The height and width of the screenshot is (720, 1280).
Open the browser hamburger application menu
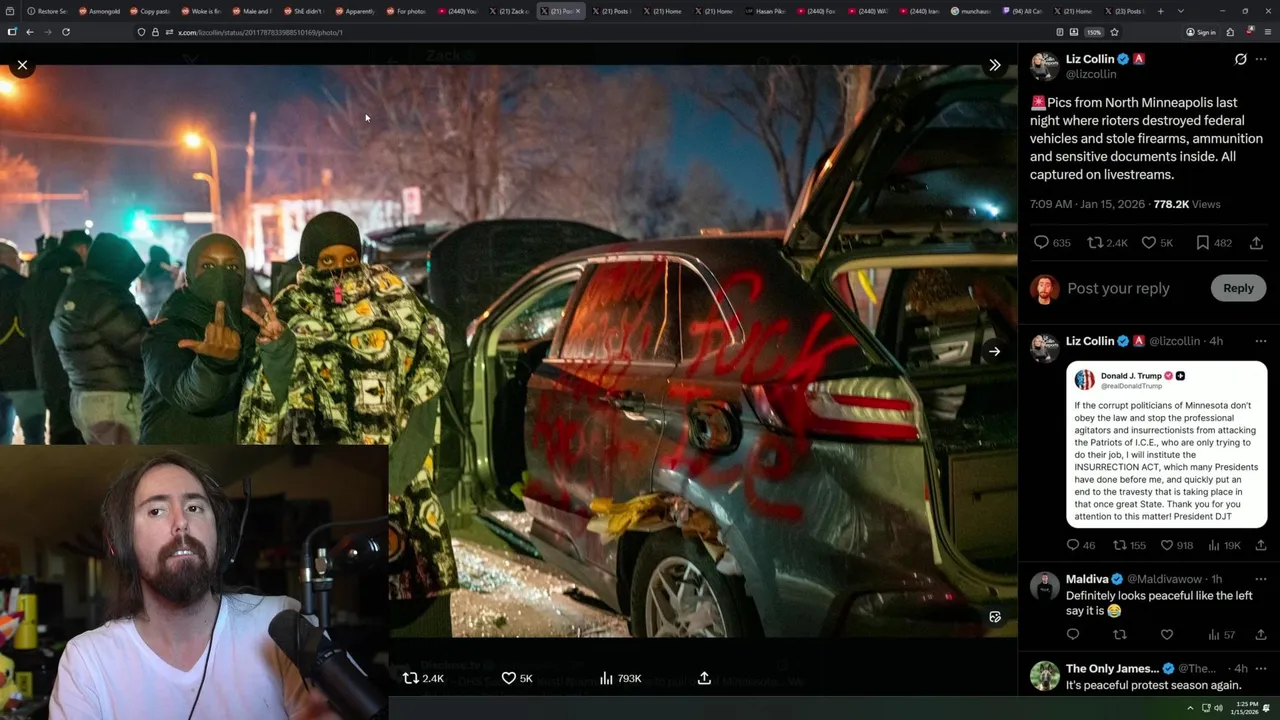1267,32
